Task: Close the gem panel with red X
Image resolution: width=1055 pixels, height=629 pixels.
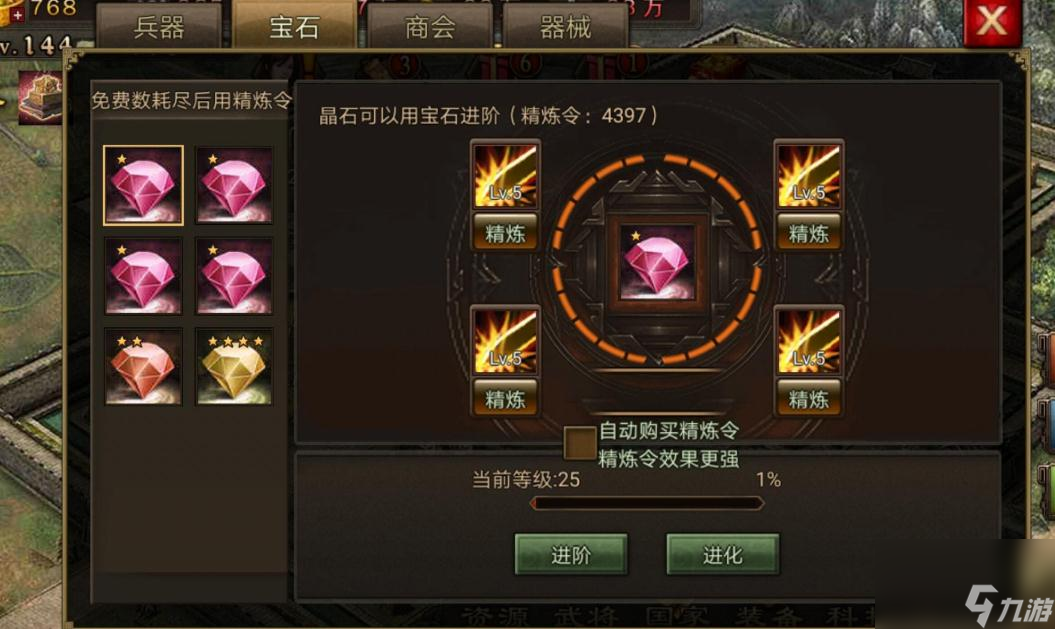Action: (x=992, y=22)
